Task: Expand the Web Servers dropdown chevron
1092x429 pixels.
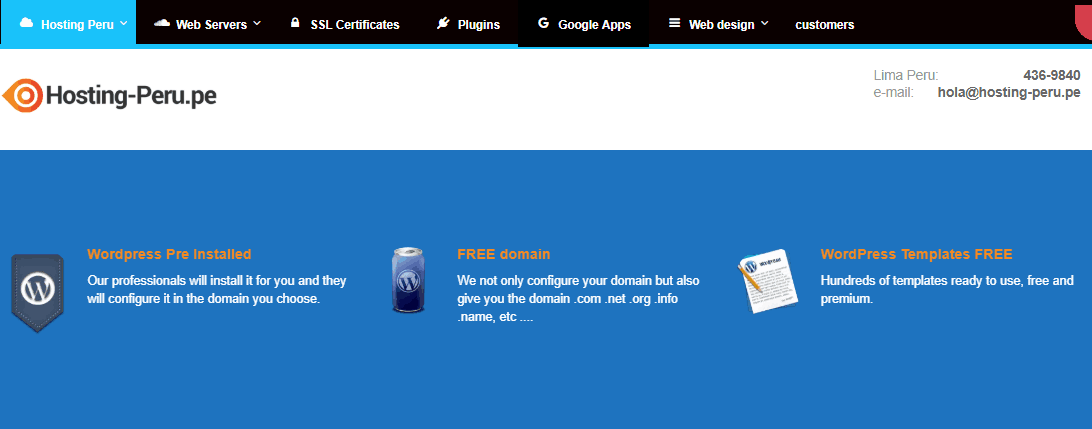Action: tap(256, 23)
